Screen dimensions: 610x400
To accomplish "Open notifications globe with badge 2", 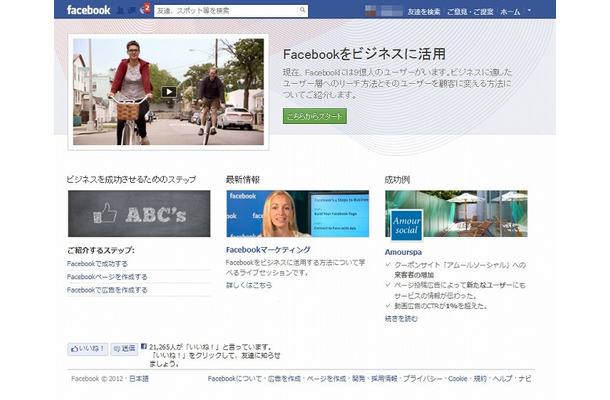I will [x=144, y=9].
